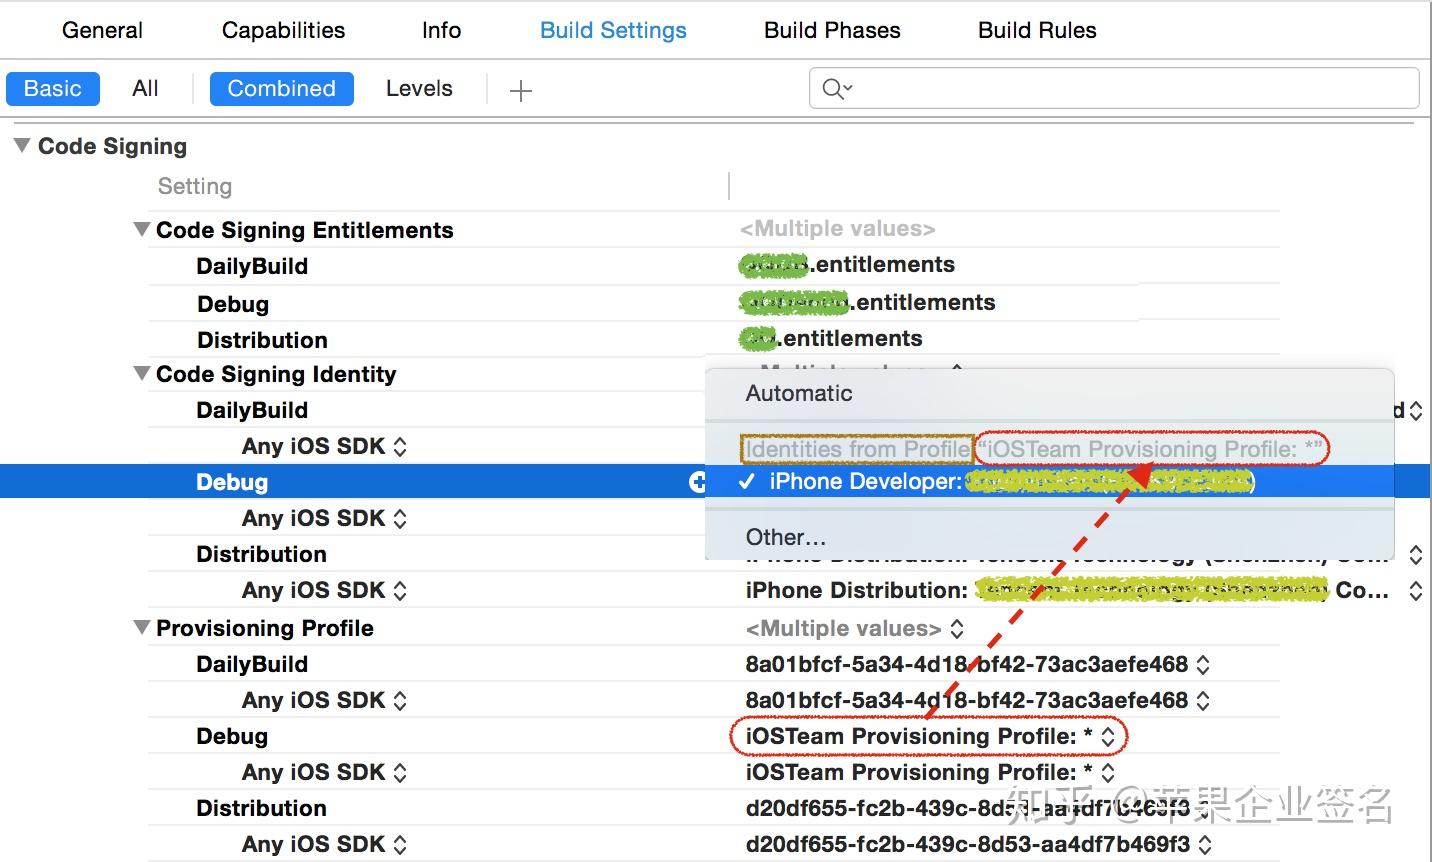The height and width of the screenshot is (862, 1432).
Task: Open the Build Phases tab
Action: tap(832, 30)
